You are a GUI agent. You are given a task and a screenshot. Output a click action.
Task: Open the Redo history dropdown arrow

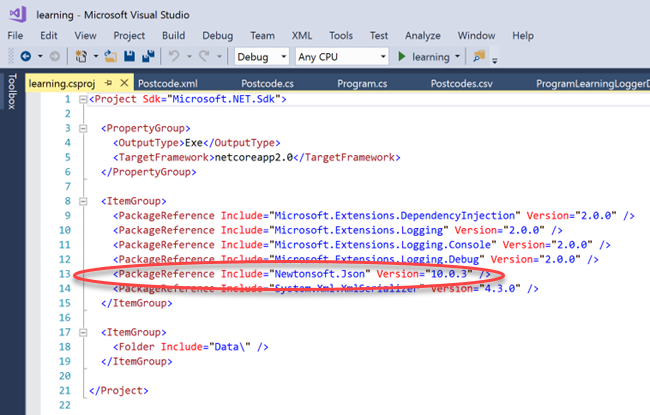219,56
